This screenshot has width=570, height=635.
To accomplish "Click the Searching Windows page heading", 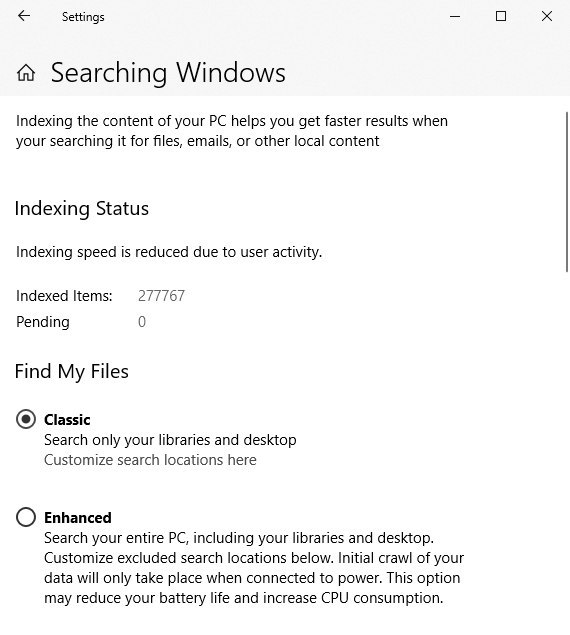I will click(x=168, y=73).
